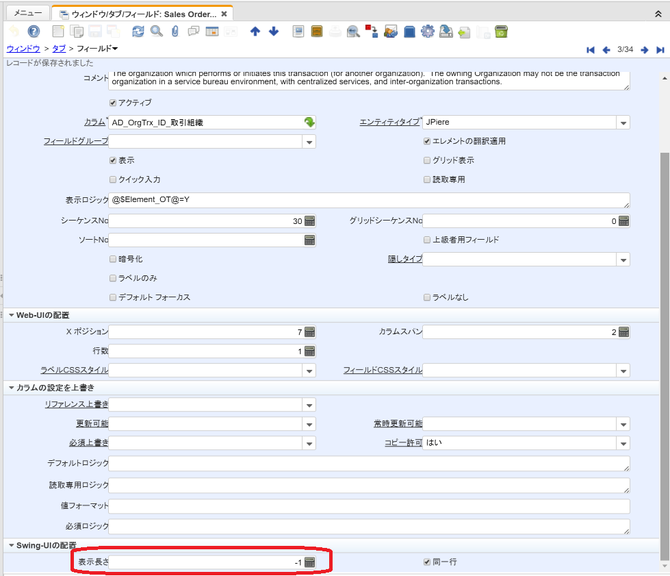Click the Requests toolbar icon

(391, 31)
